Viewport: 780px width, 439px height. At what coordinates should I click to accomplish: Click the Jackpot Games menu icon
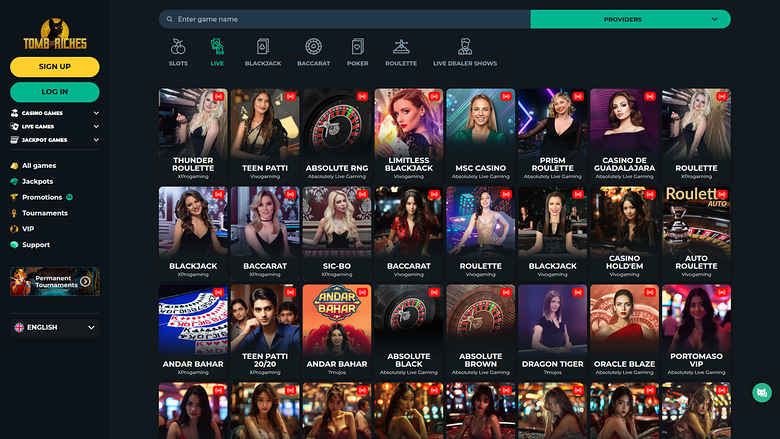[14, 140]
